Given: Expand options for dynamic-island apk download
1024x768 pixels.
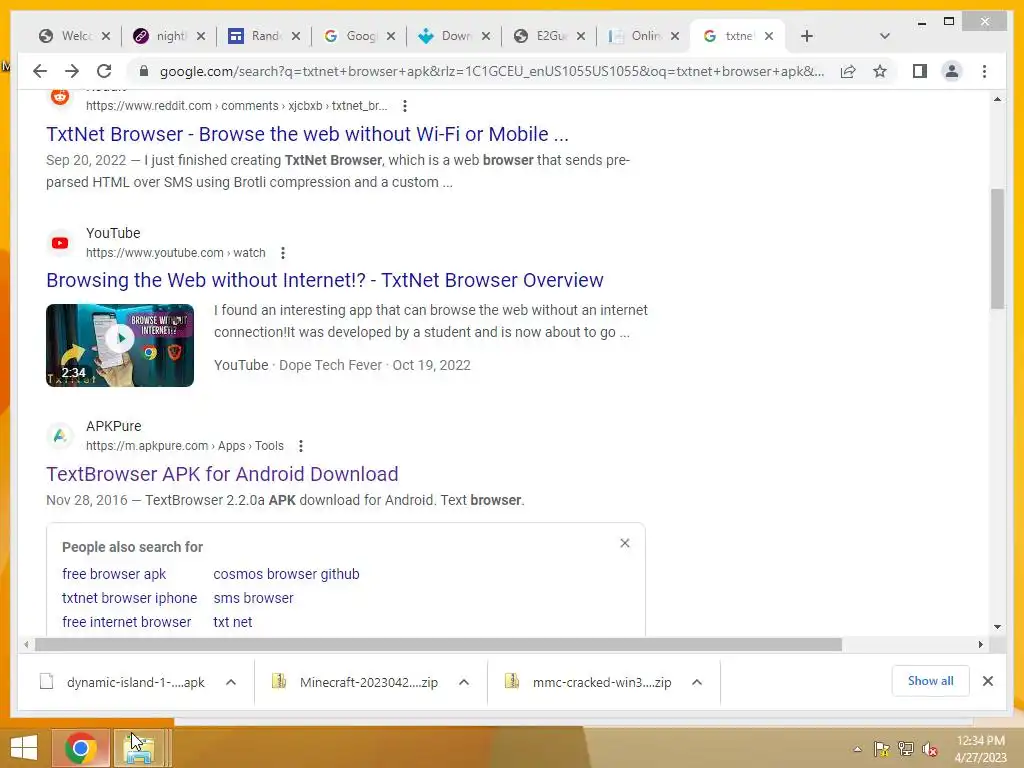Looking at the screenshot, I should [231, 682].
